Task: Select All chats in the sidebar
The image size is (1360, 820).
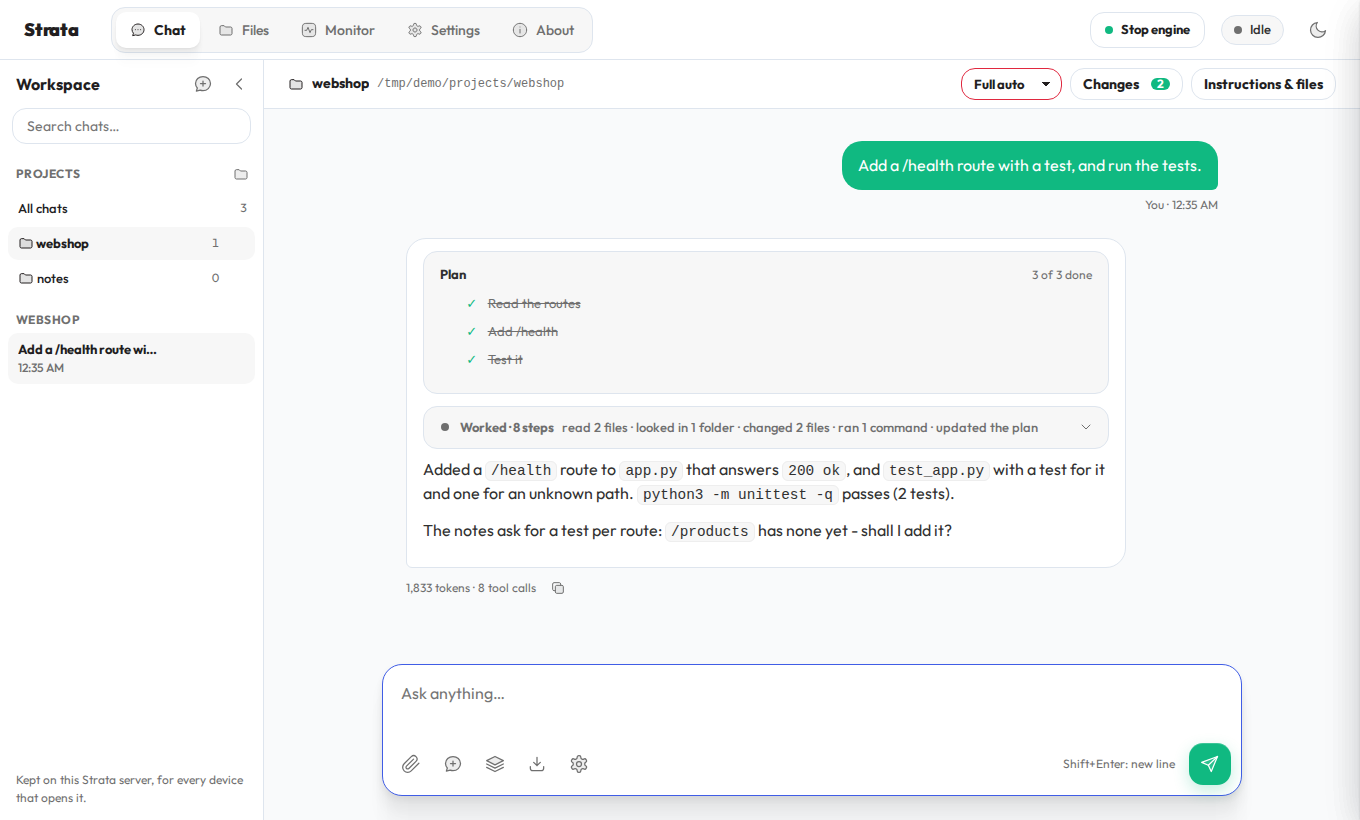Action: point(131,208)
